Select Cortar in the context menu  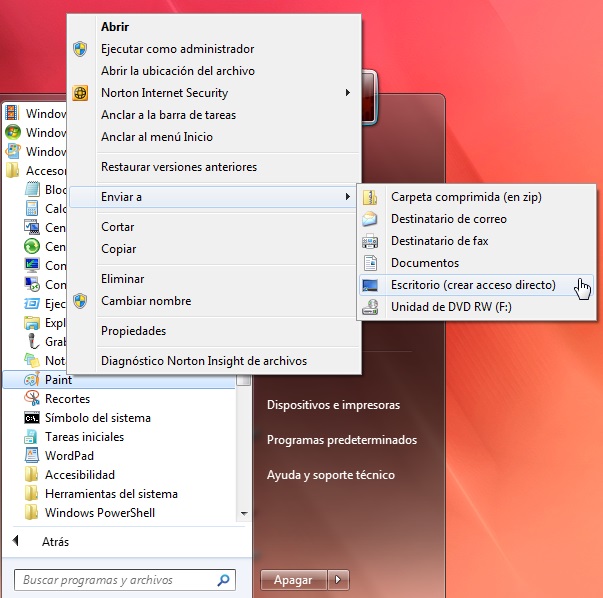pos(214,227)
